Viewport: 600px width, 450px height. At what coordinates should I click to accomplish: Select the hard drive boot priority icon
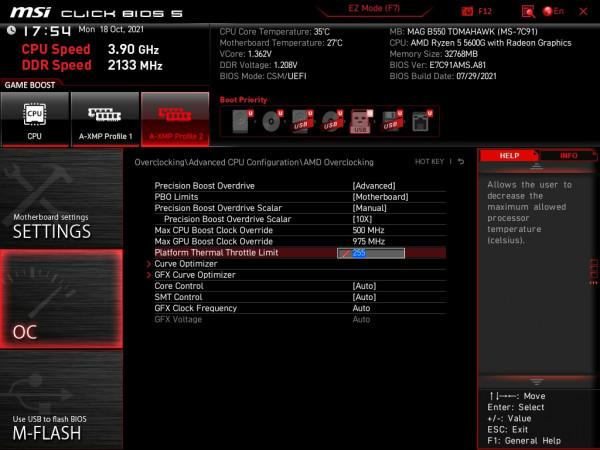[241, 122]
